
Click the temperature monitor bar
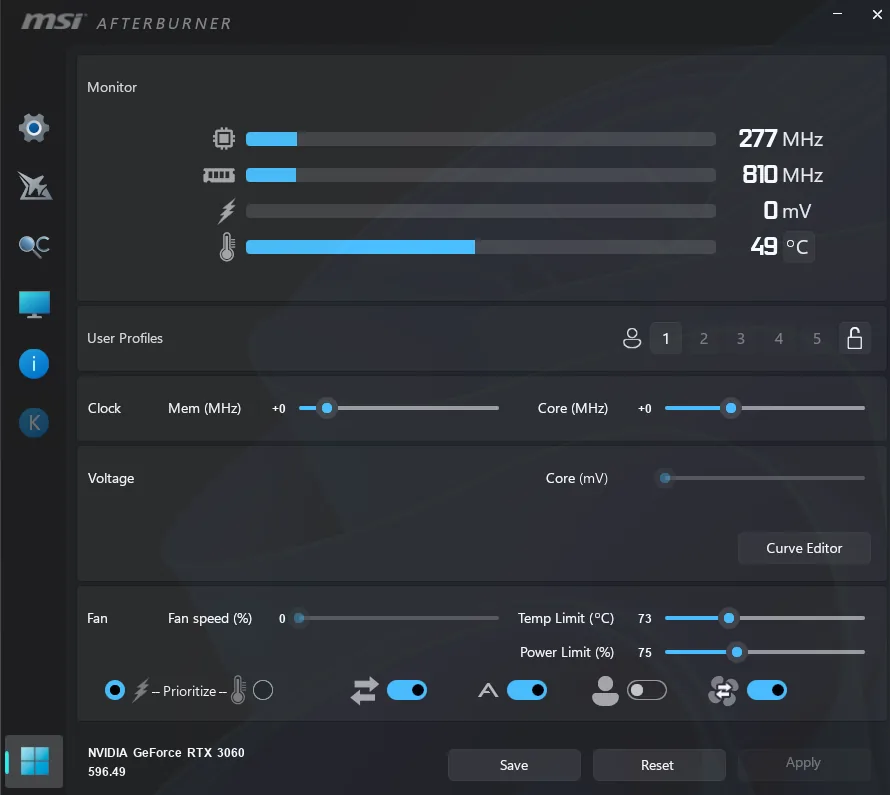click(x=481, y=247)
